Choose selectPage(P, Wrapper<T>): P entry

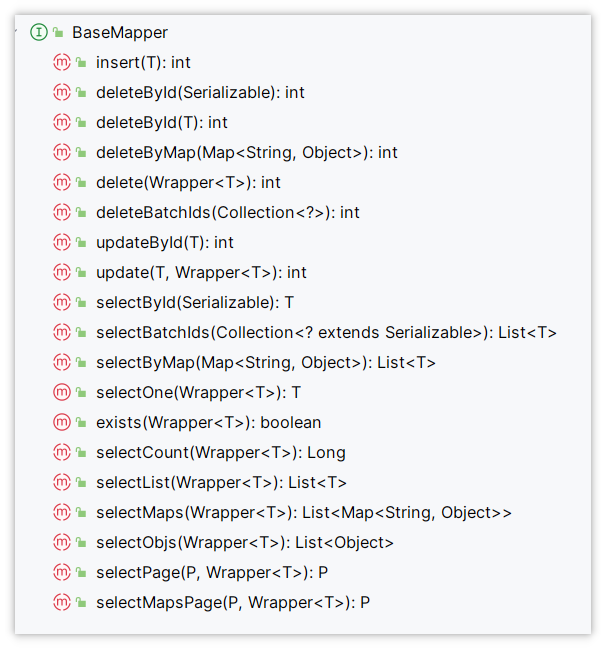[212, 572]
